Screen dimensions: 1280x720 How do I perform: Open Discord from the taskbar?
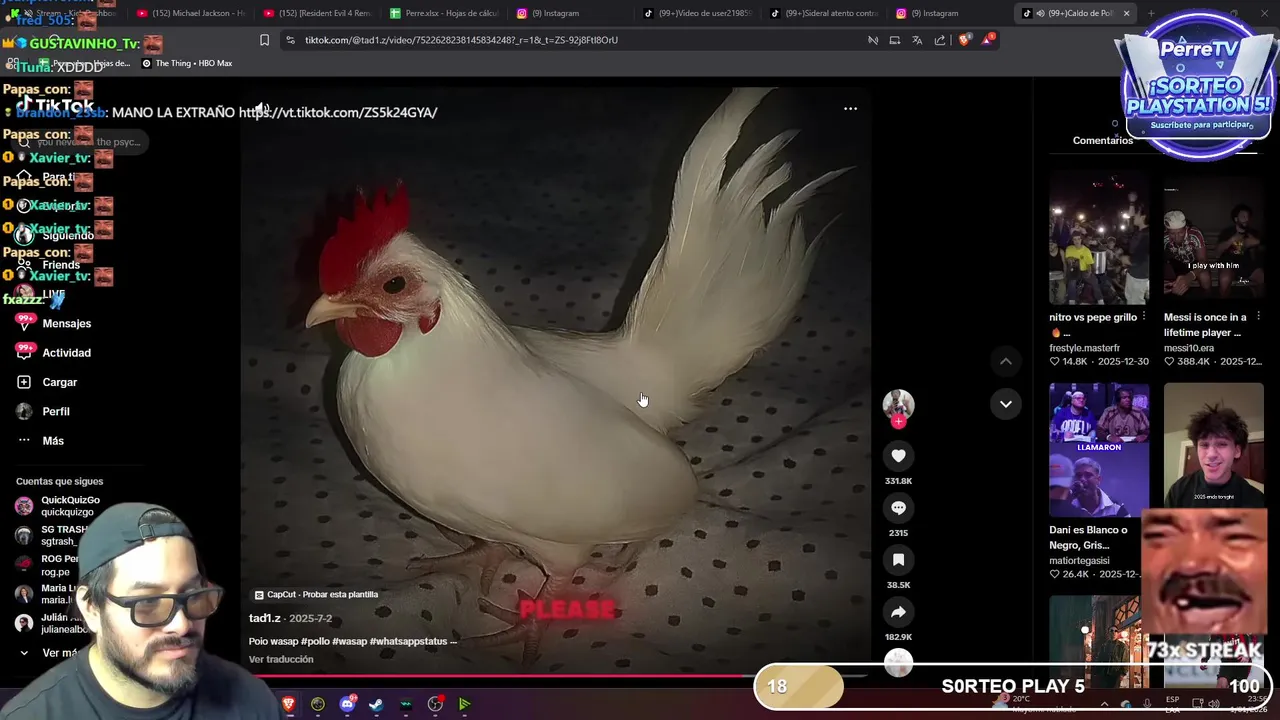click(347, 704)
